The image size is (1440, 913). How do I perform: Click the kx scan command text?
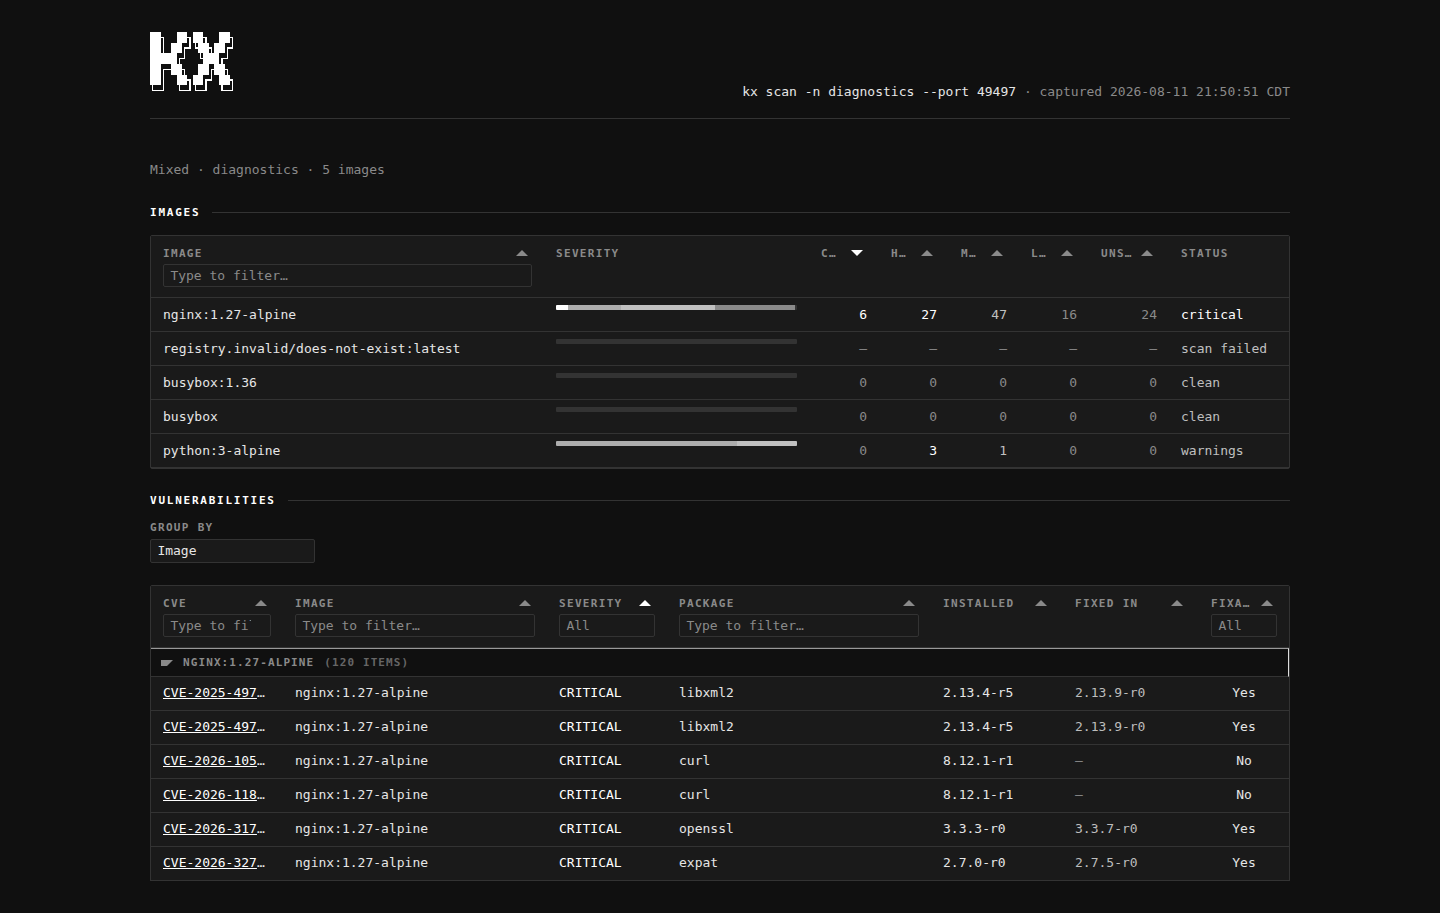click(x=879, y=92)
